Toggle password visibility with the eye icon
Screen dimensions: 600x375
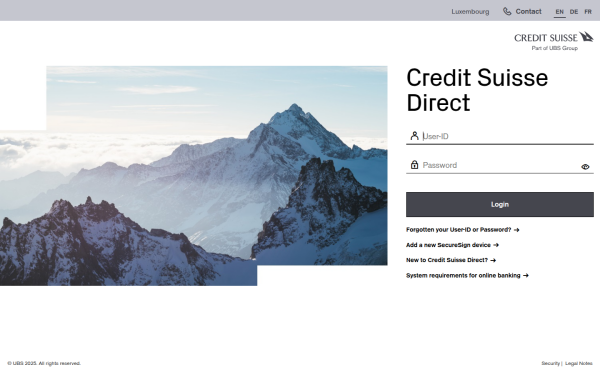tap(585, 167)
